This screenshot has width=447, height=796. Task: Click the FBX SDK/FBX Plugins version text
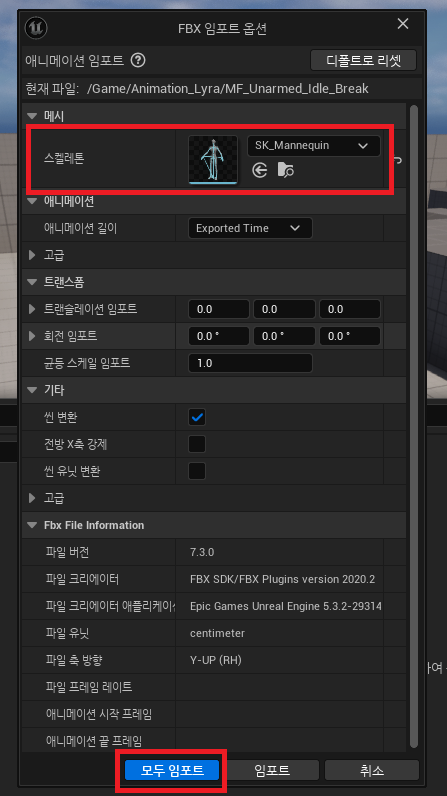283,579
